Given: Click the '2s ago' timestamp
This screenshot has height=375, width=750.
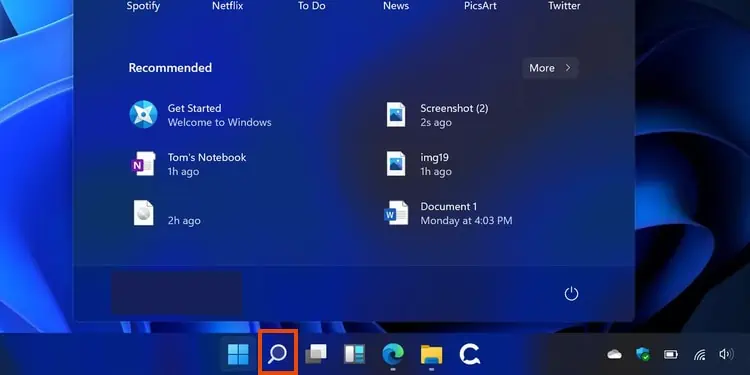Looking at the screenshot, I should click(x=436, y=123).
